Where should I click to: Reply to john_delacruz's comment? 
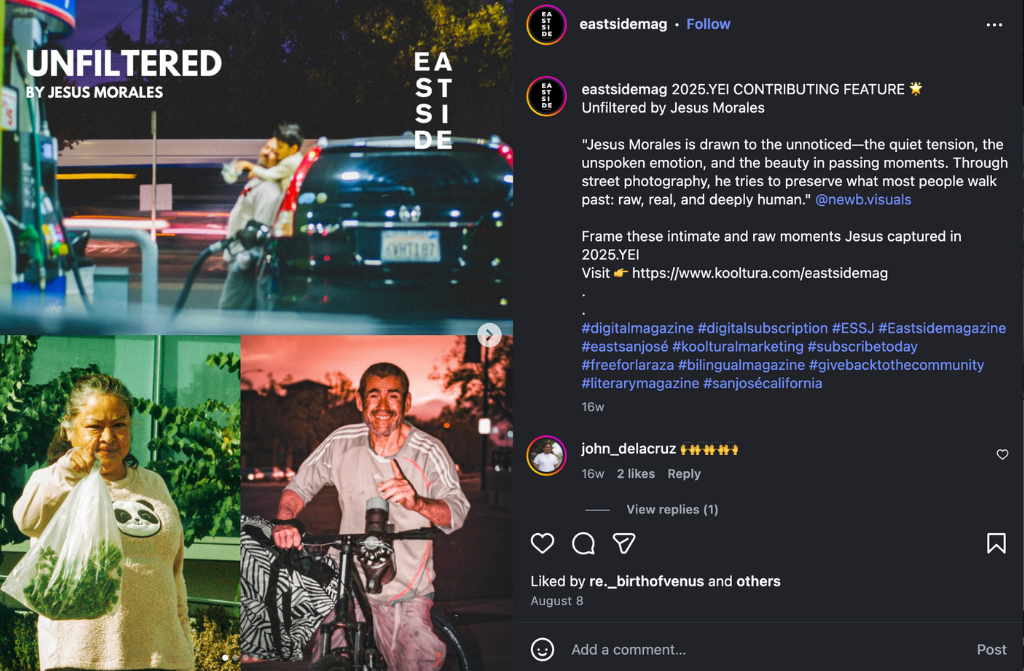684,474
